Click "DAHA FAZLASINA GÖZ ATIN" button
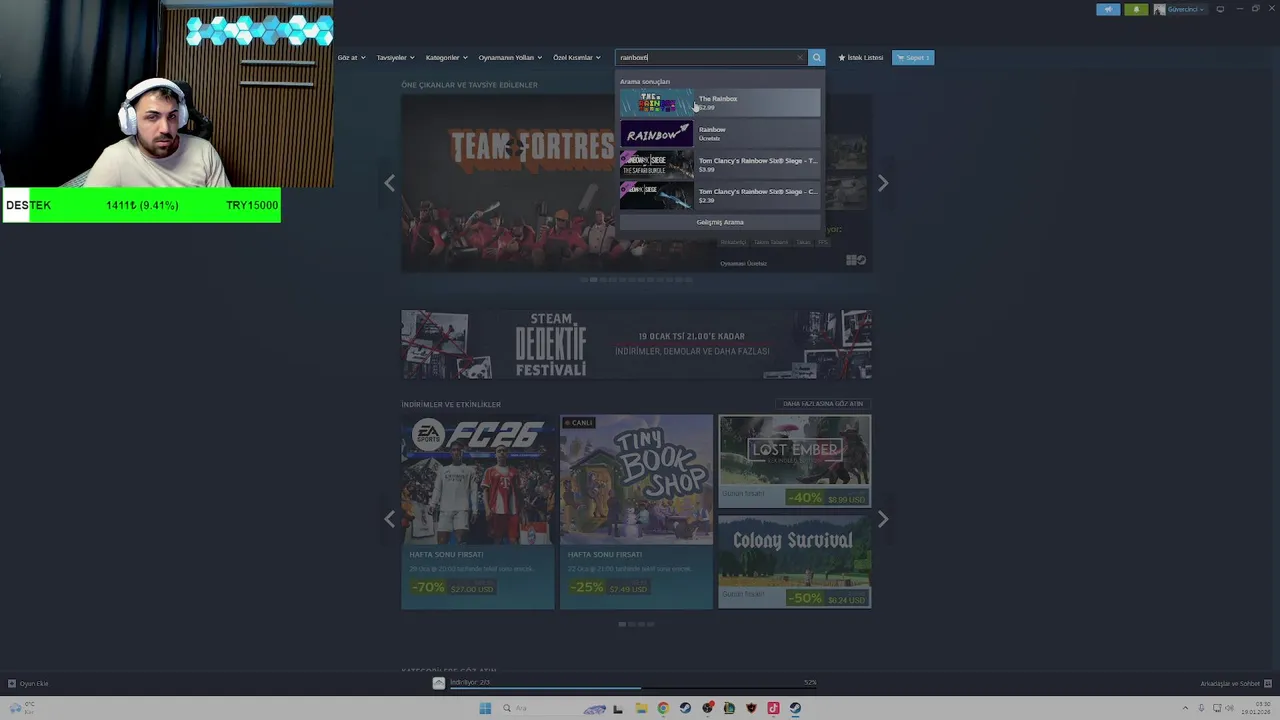1280x720 pixels. coord(823,404)
